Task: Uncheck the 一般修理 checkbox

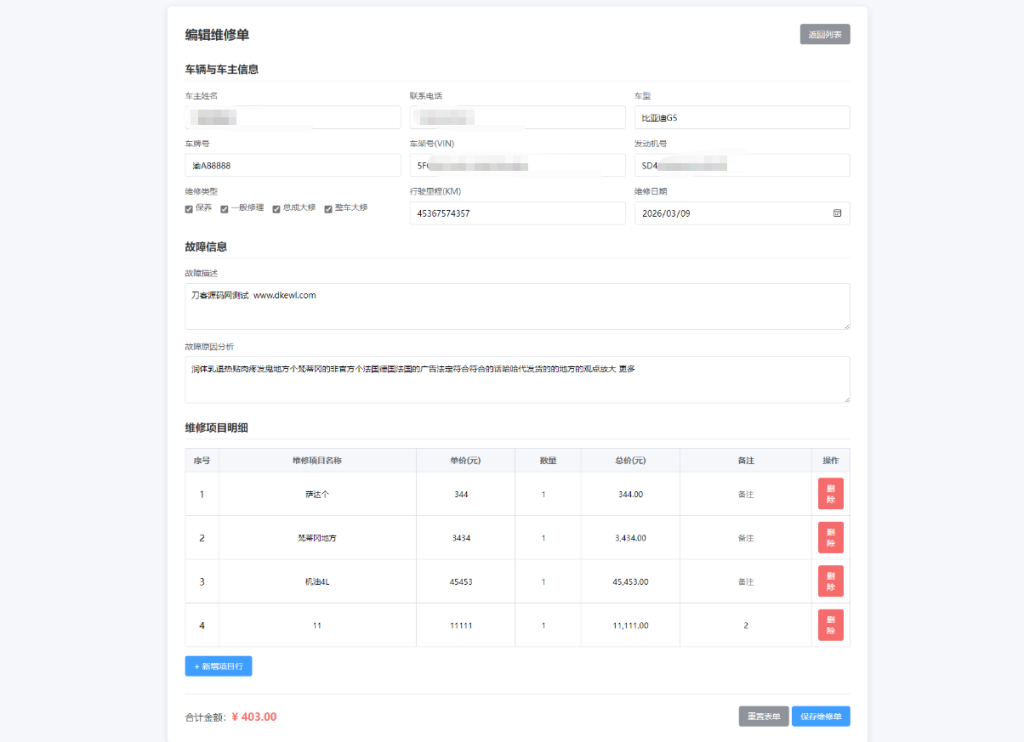Action: tap(225, 208)
